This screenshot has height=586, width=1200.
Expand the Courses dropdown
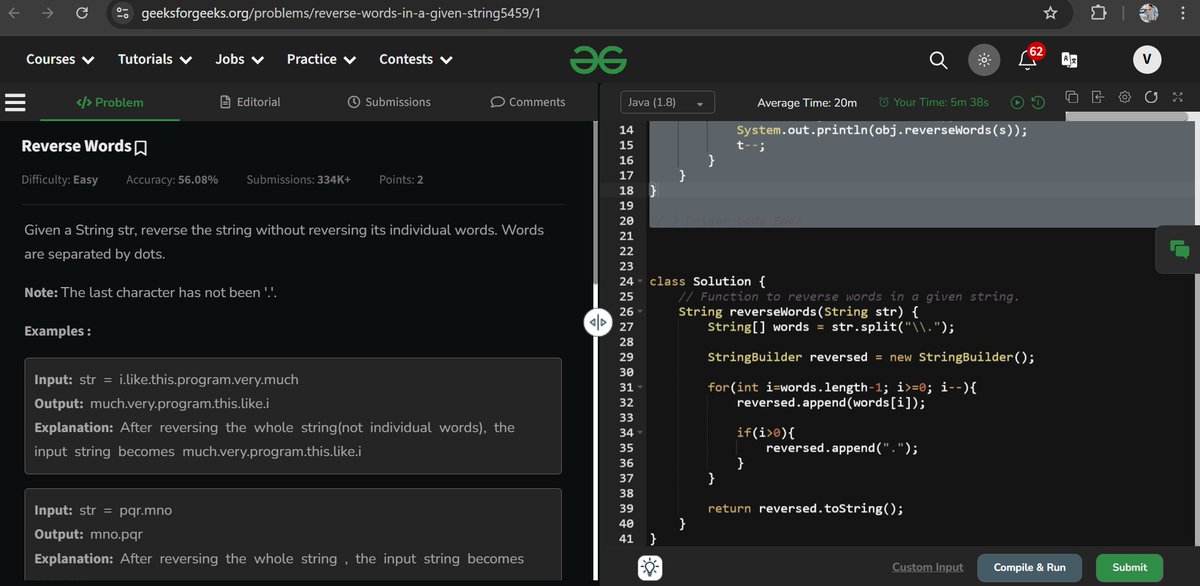click(60, 59)
